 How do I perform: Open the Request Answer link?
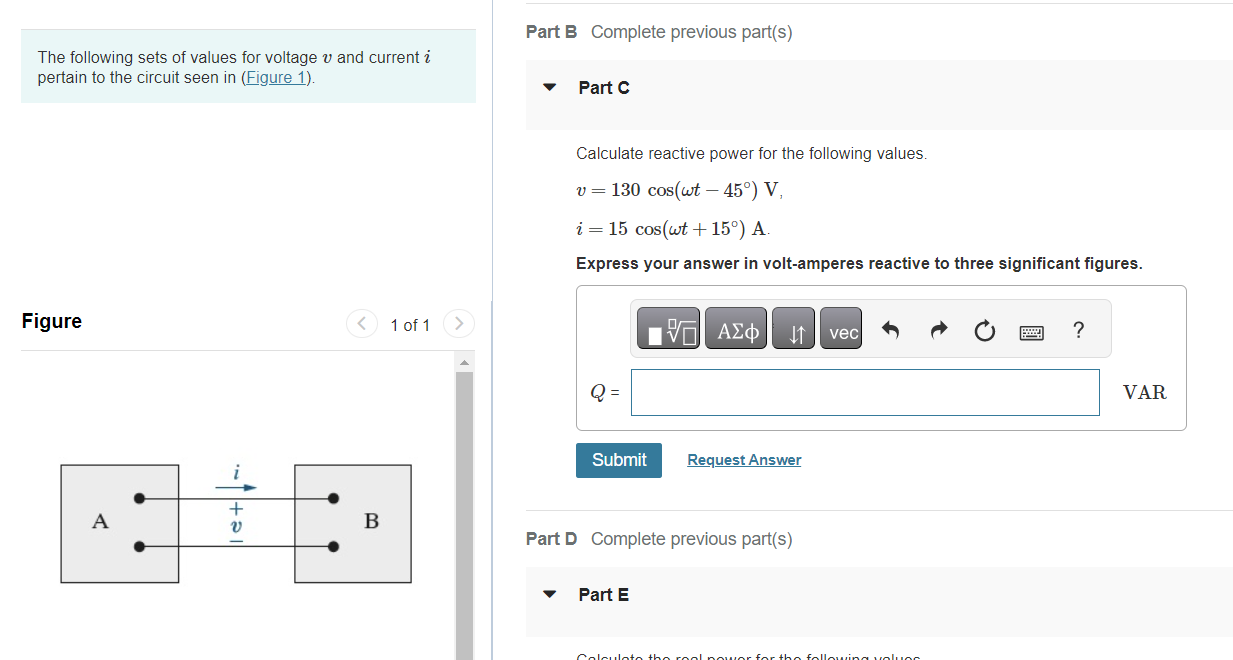743,459
